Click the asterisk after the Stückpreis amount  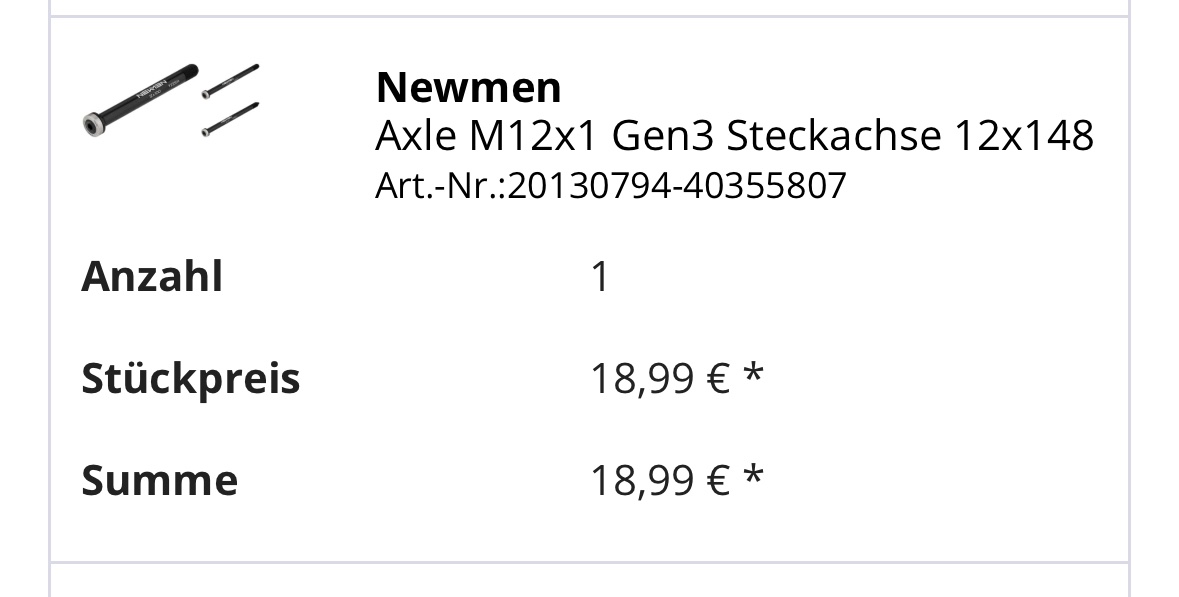753,372
